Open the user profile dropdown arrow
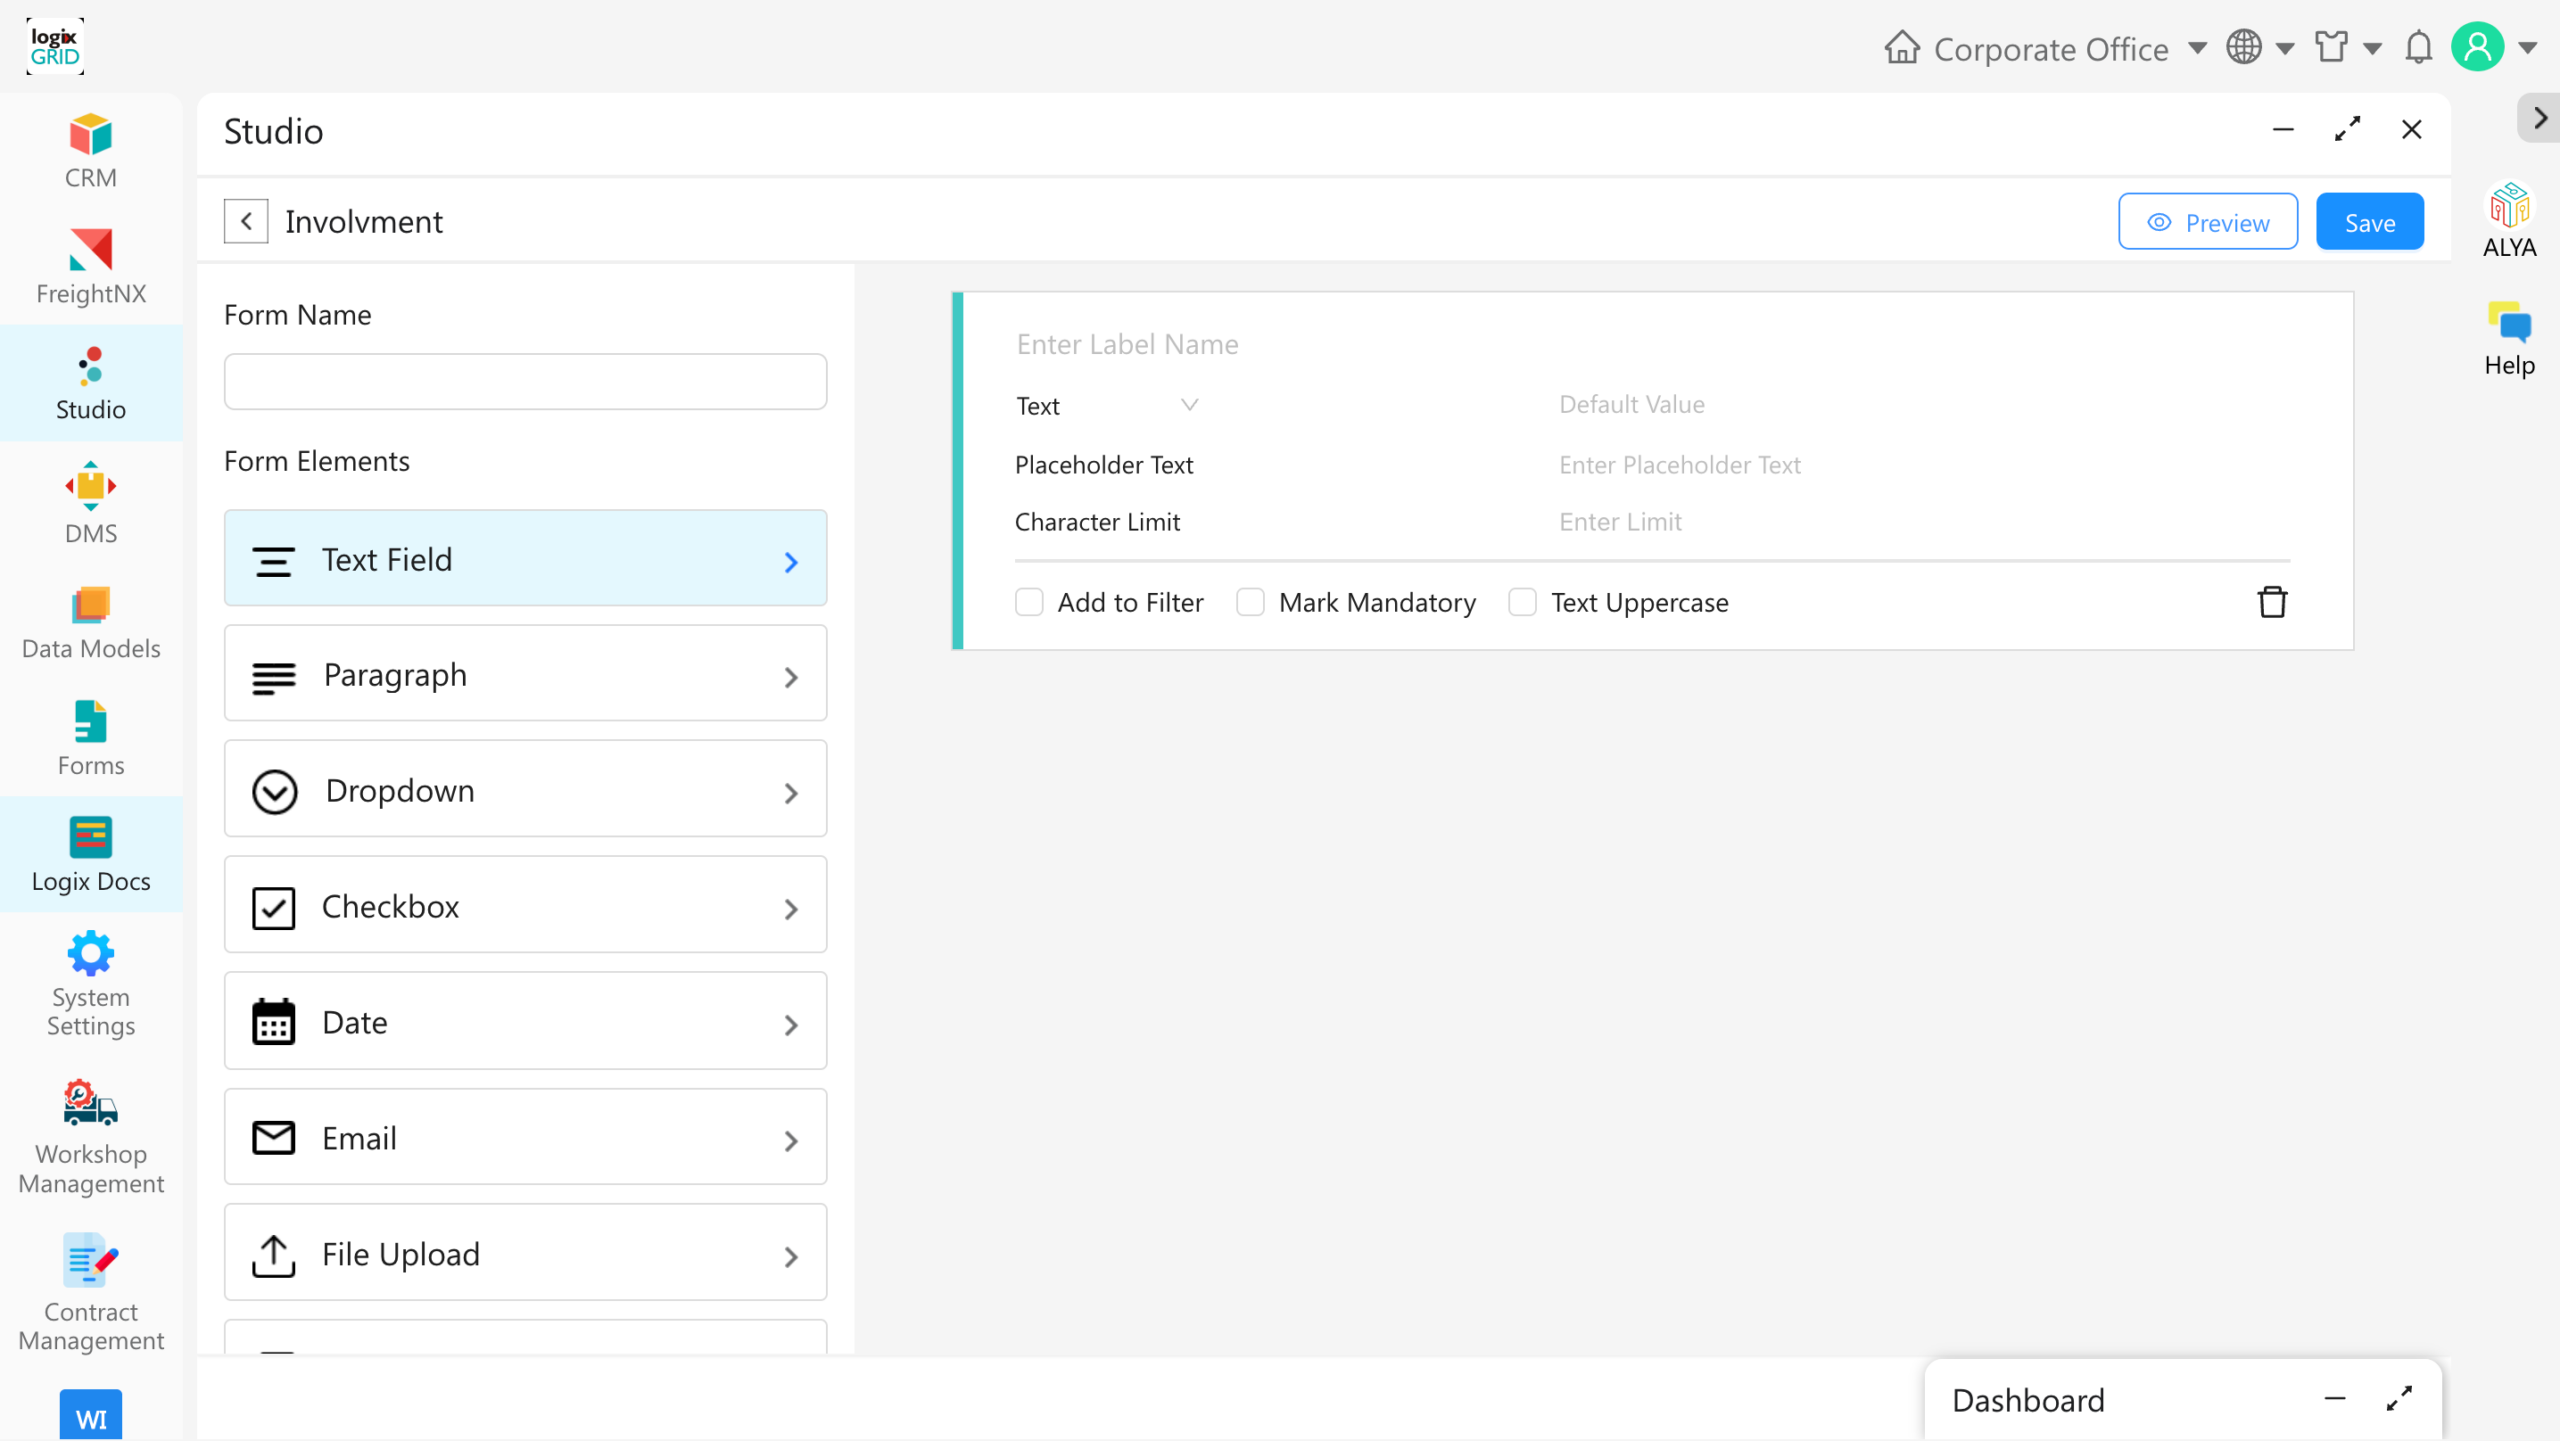2560x1441 pixels. tap(2528, 47)
